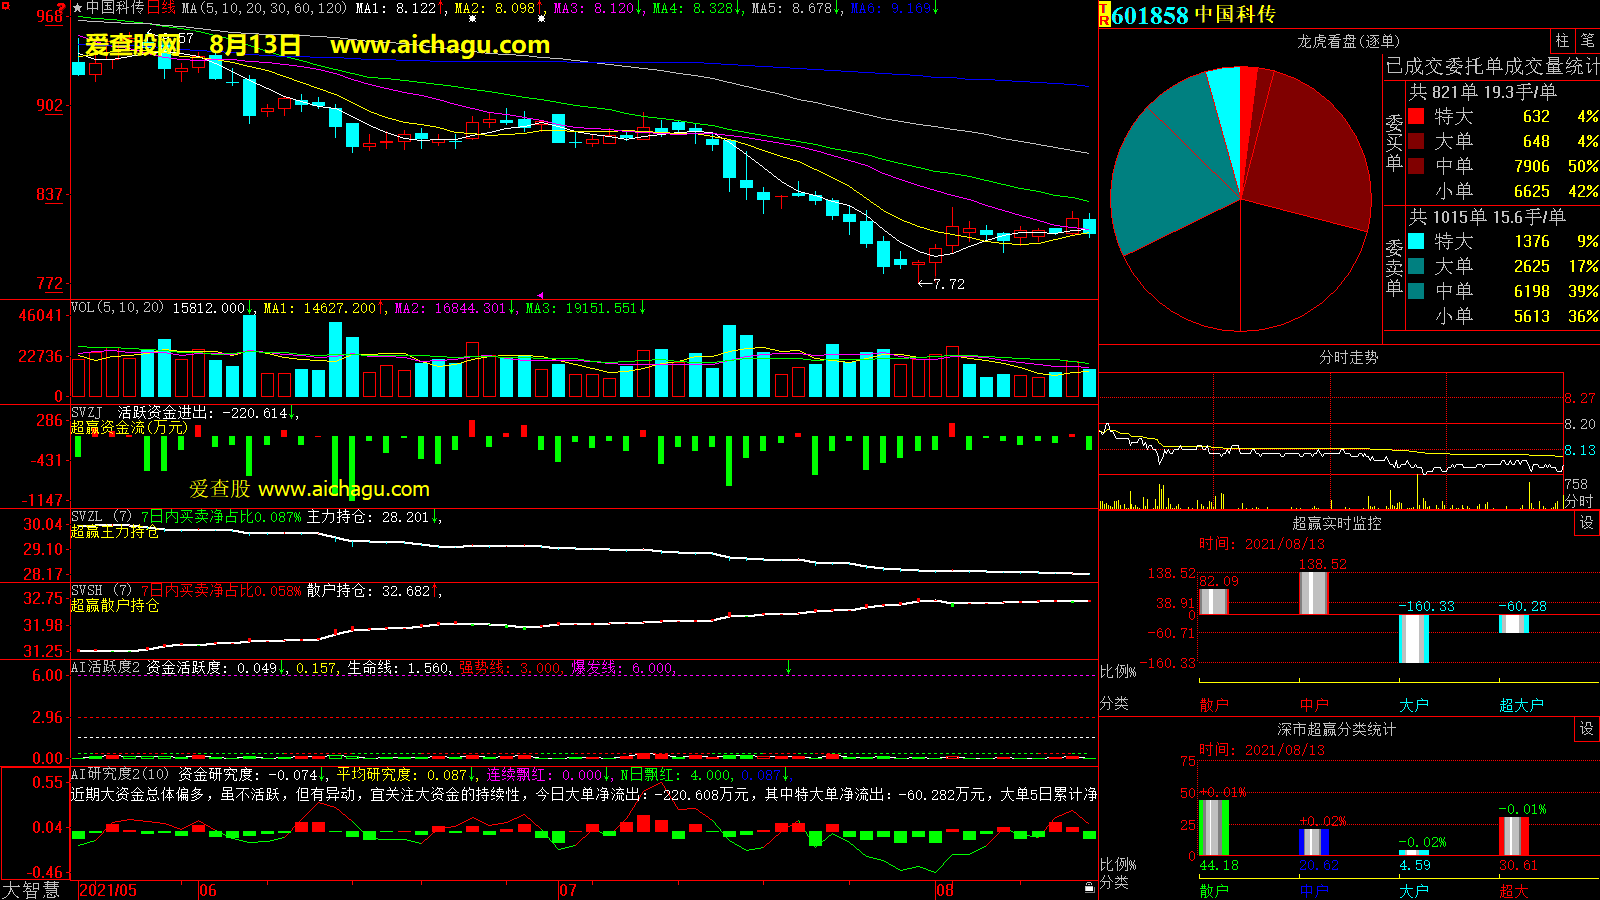Click the SVZJ indicator name label
1600x900 pixels.
[x=87, y=412]
